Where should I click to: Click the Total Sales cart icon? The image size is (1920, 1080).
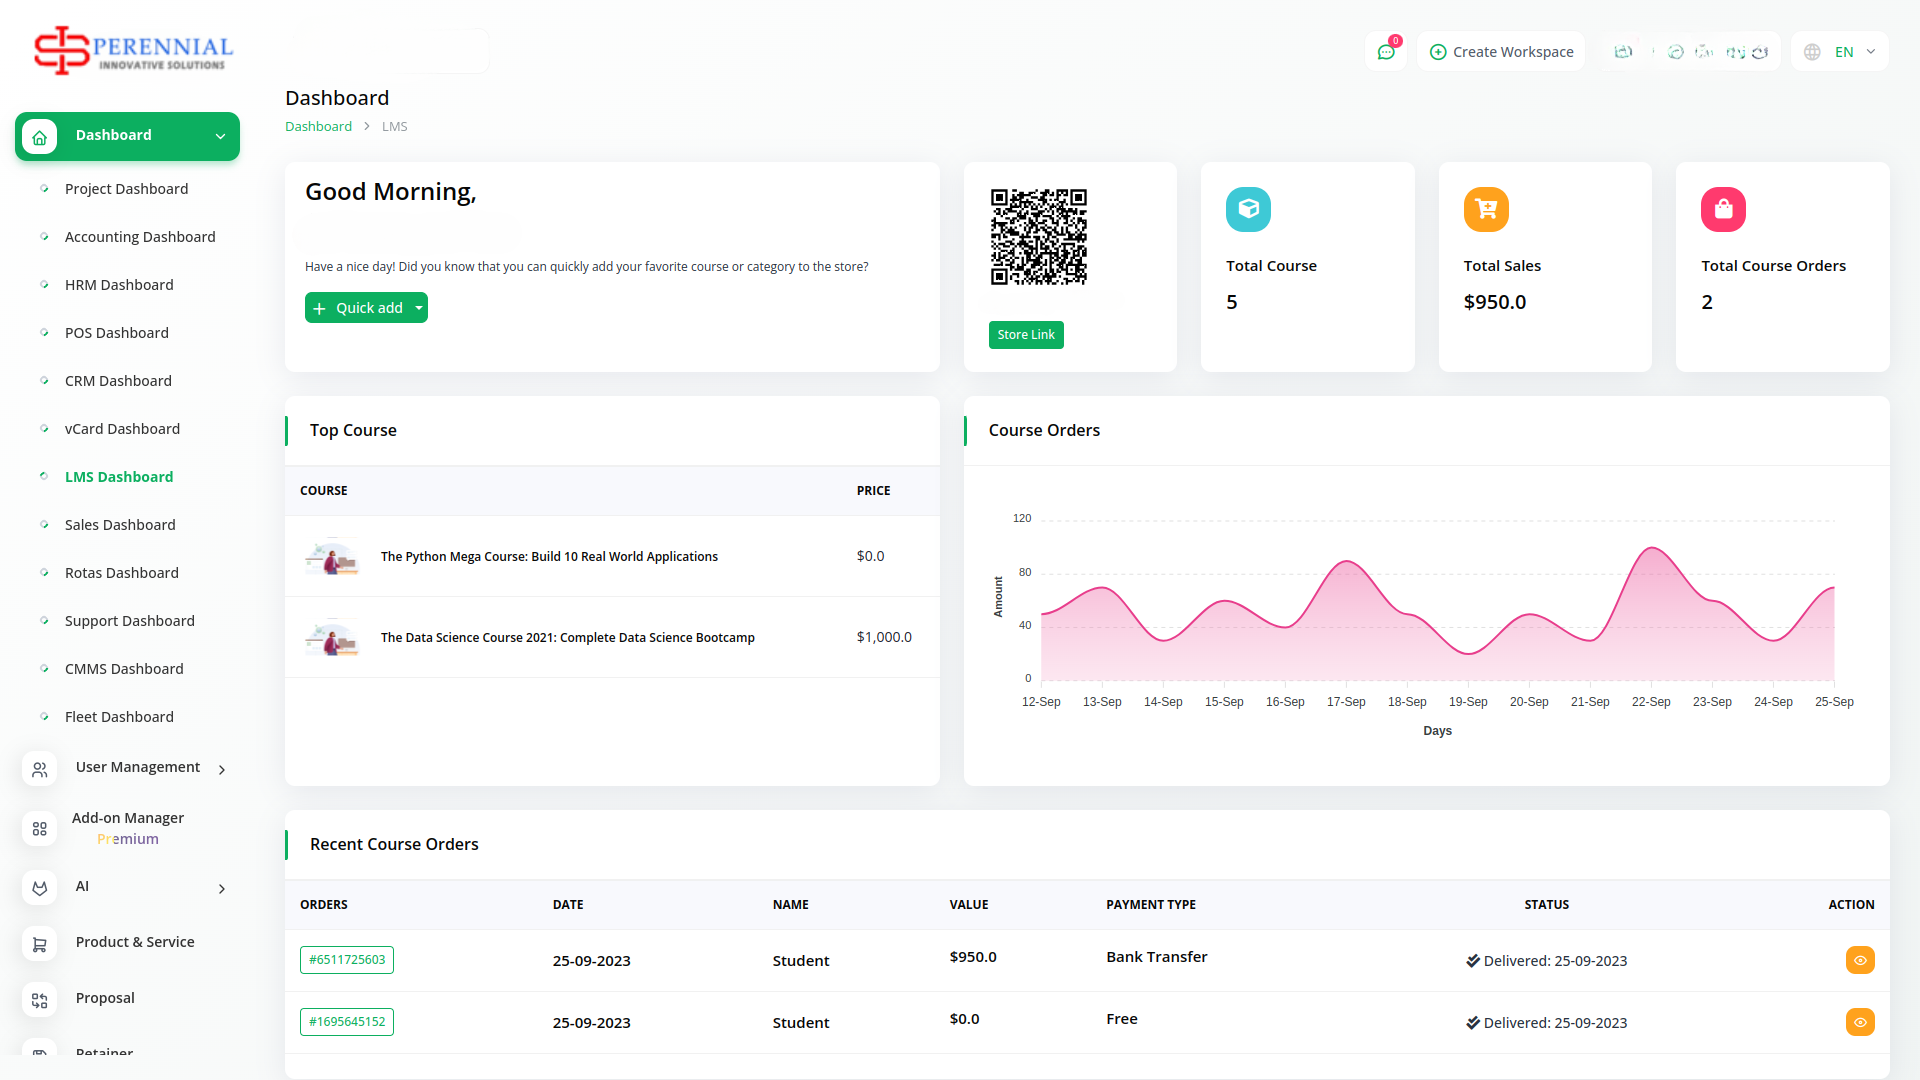coord(1486,209)
